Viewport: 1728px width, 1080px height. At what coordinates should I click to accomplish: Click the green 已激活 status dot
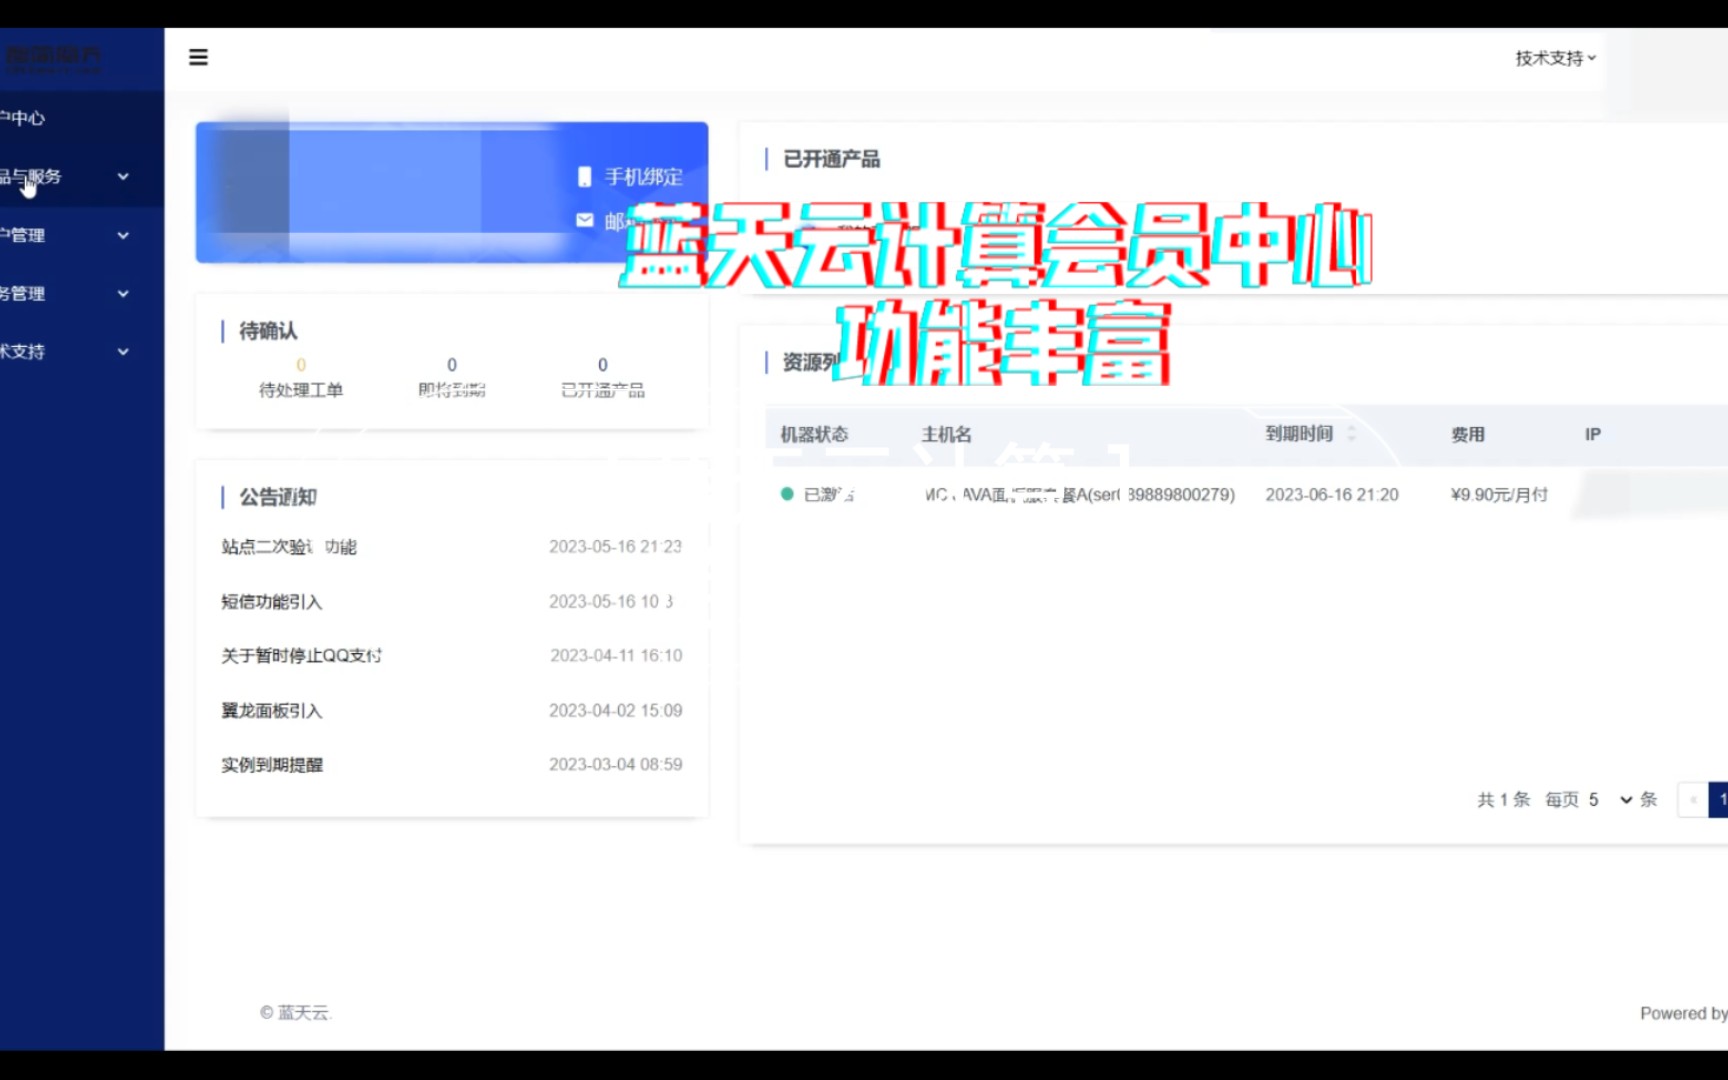click(x=787, y=494)
